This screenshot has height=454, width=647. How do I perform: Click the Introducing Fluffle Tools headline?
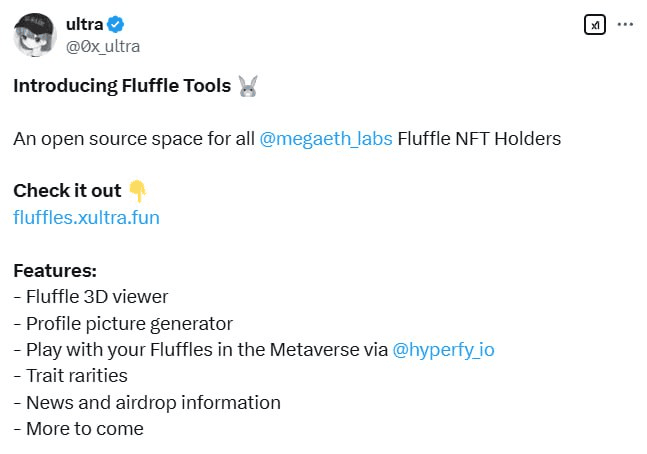coord(122,86)
